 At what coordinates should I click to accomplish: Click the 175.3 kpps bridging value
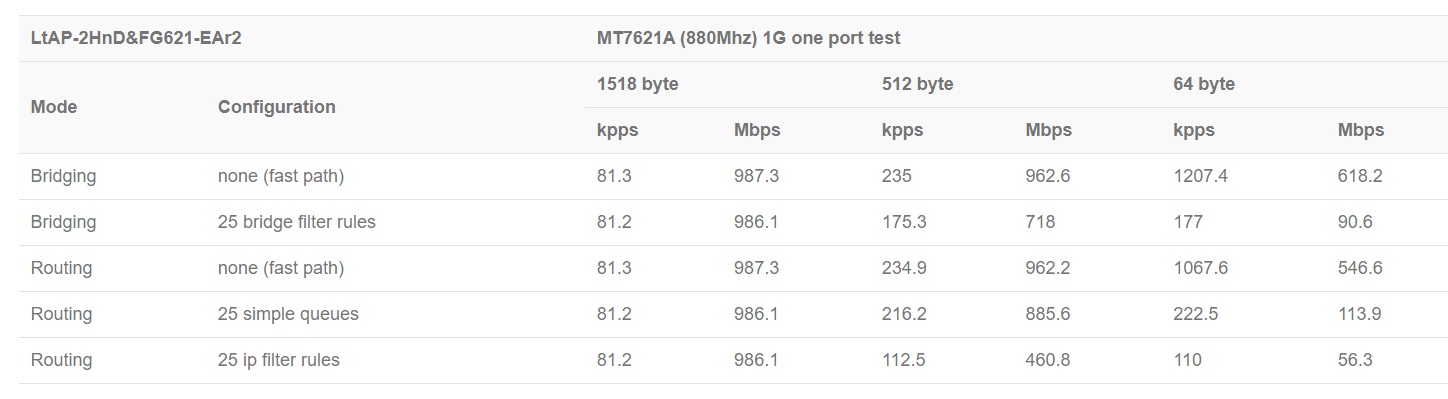pos(904,222)
